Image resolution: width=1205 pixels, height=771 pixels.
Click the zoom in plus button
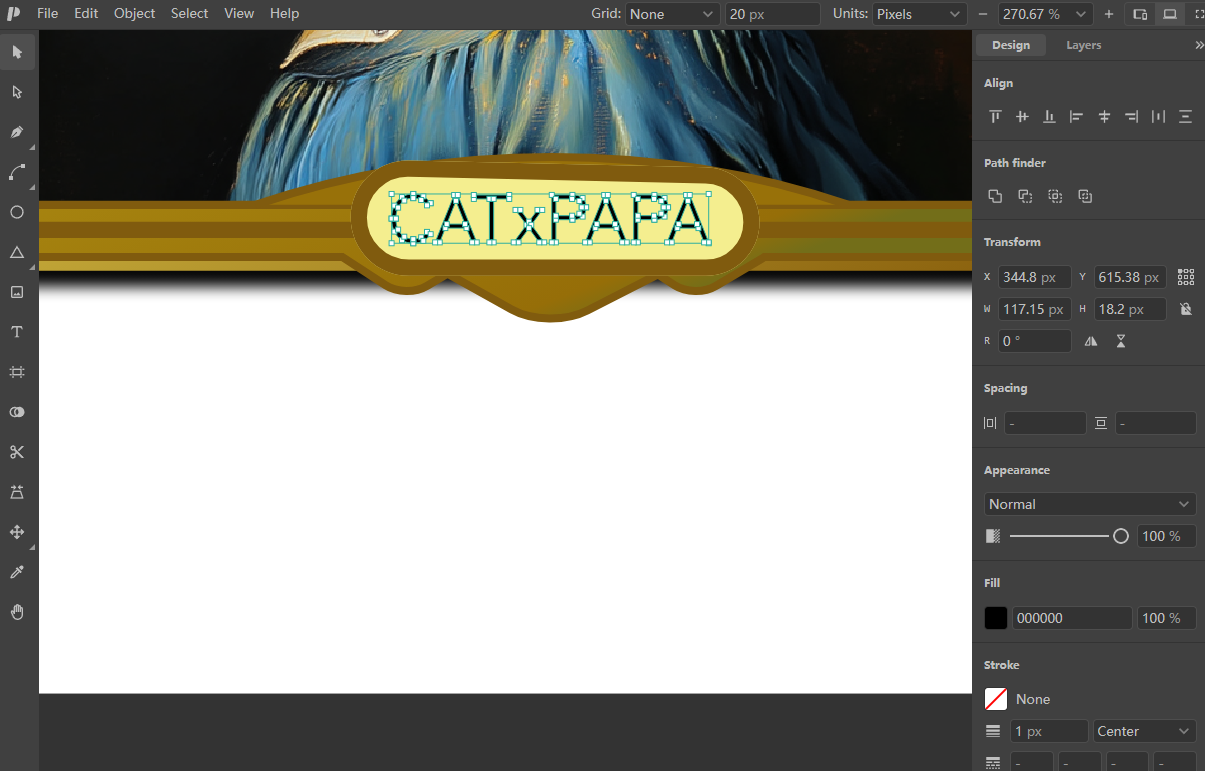point(1109,14)
